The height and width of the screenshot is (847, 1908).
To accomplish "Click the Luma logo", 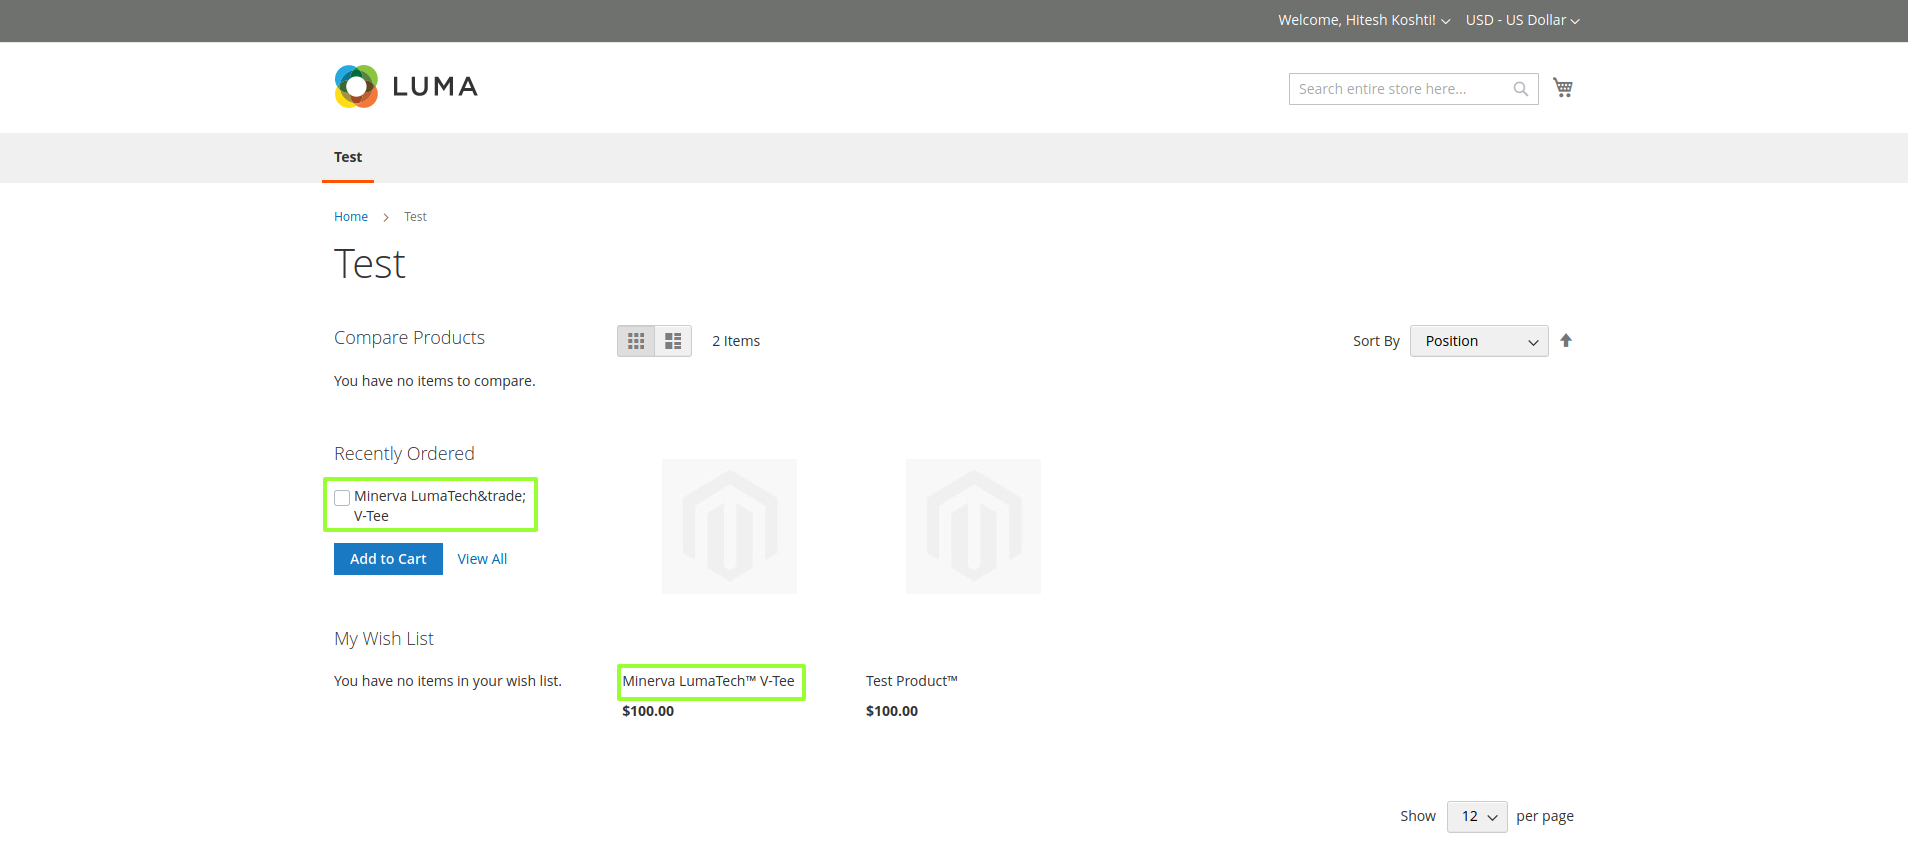I will [x=406, y=86].
